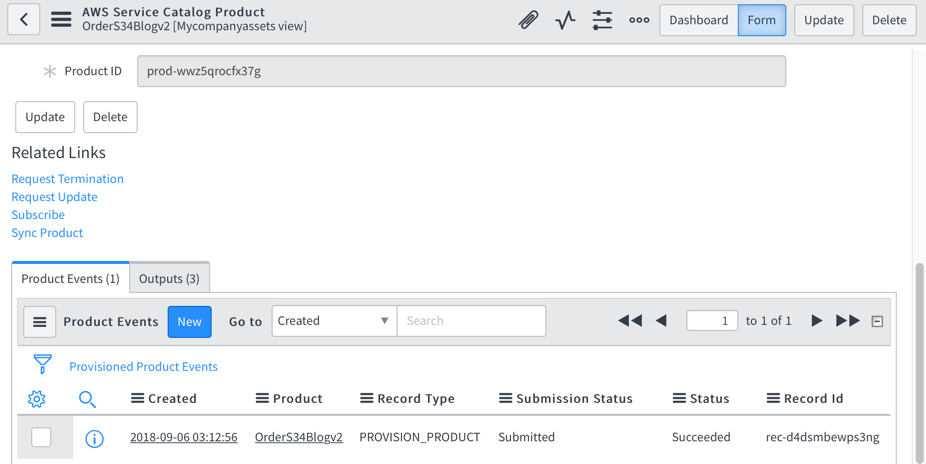Click the Sync Product link
Image resolution: width=926 pixels, height=464 pixels.
(x=47, y=233)
